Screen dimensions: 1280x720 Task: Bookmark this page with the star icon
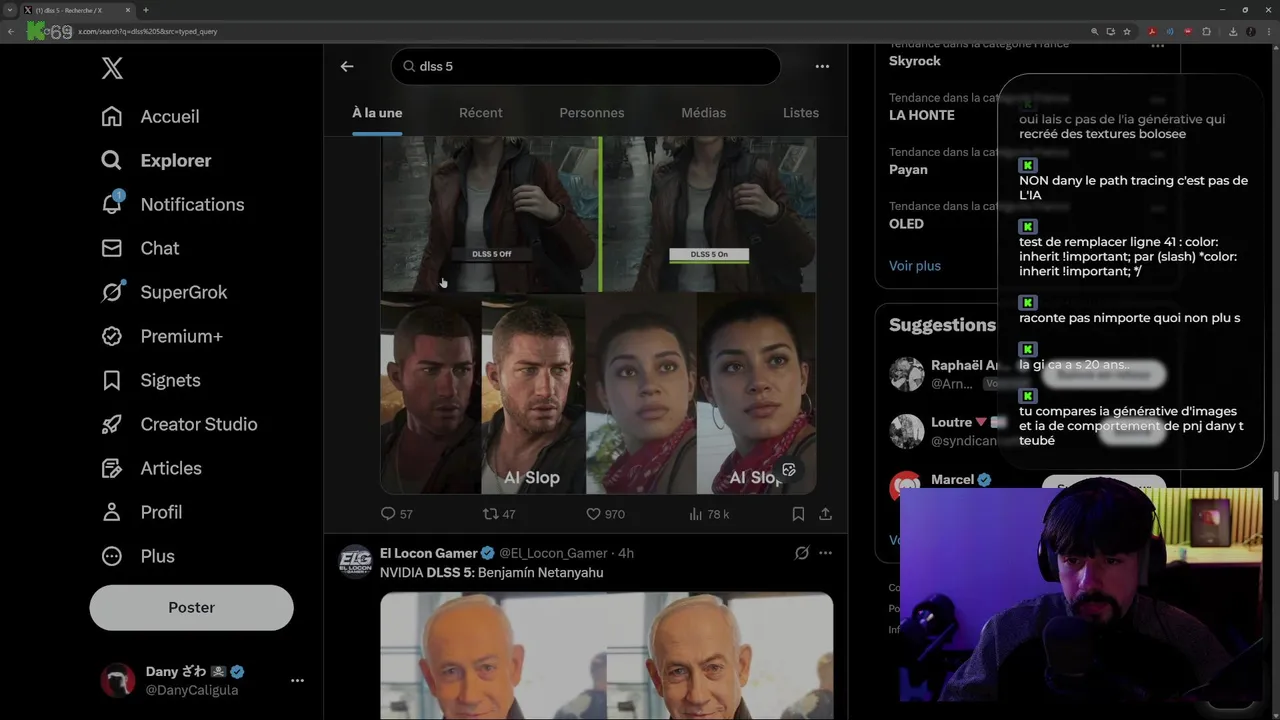(x=1127, y=31)
